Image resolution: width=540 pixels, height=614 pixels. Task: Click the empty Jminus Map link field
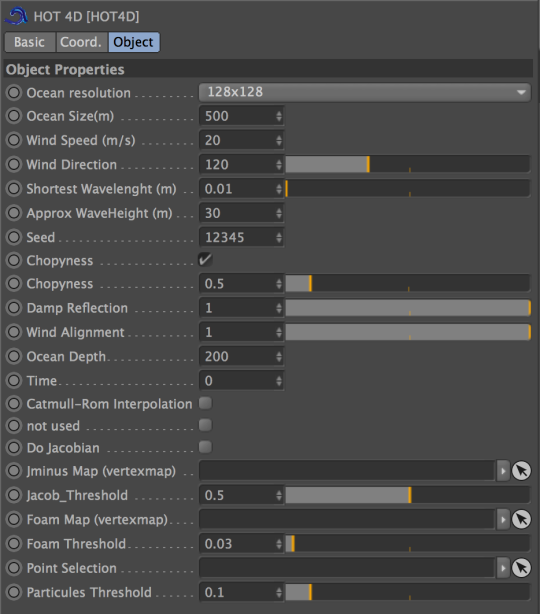tap(347, 471)
